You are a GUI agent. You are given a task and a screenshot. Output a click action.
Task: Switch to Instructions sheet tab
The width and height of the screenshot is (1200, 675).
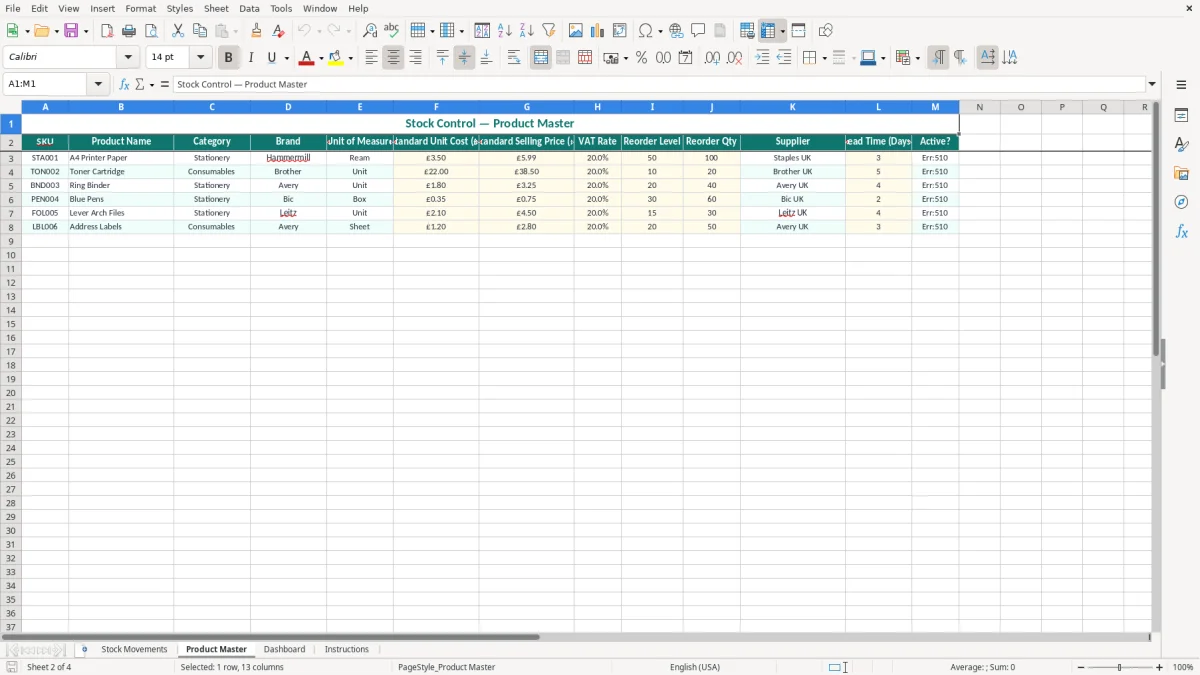pos(347,649)
